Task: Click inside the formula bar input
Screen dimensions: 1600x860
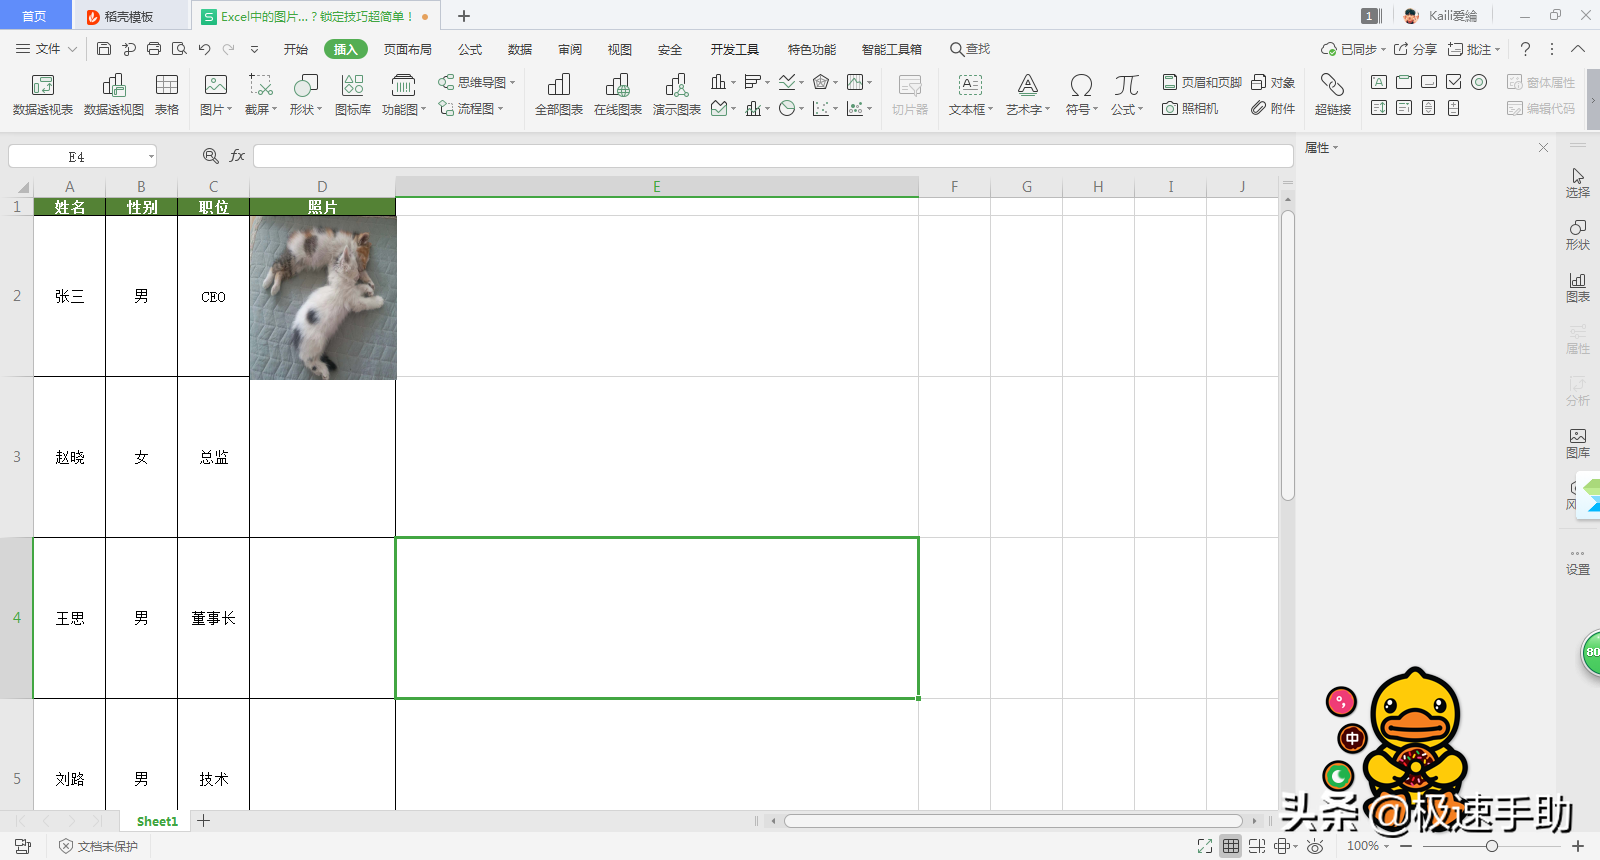Action: coord(773,156)
